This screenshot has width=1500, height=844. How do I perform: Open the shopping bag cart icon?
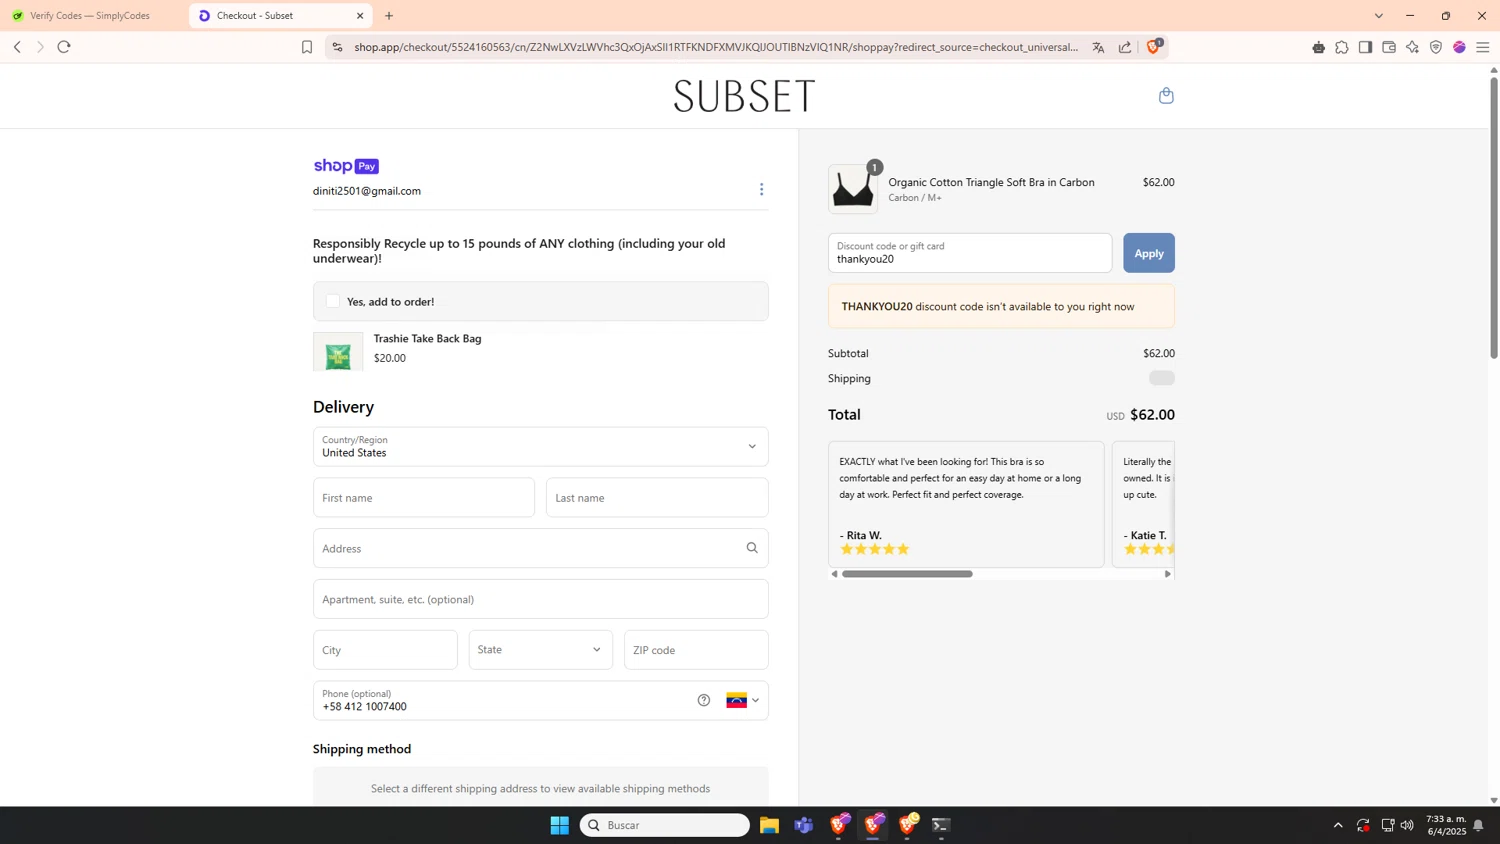click(1166, 96)
